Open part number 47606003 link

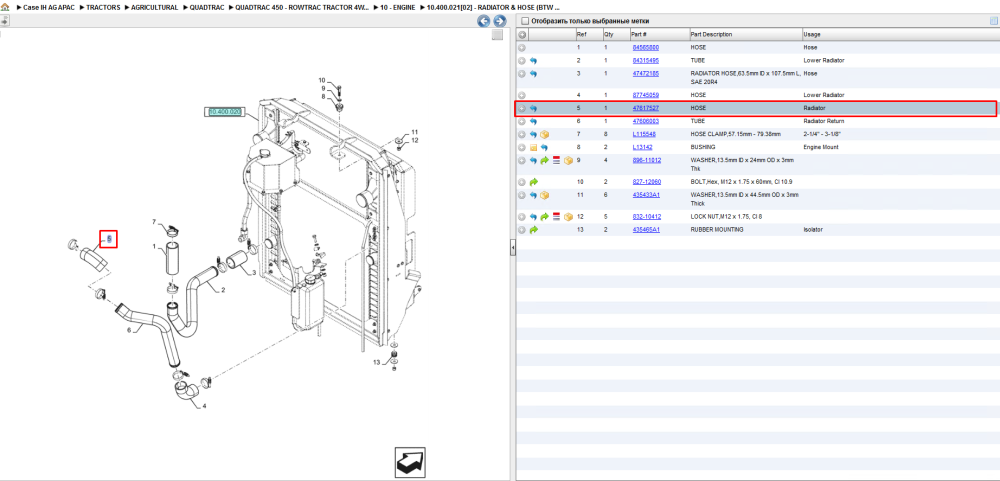tap(645, 121)
